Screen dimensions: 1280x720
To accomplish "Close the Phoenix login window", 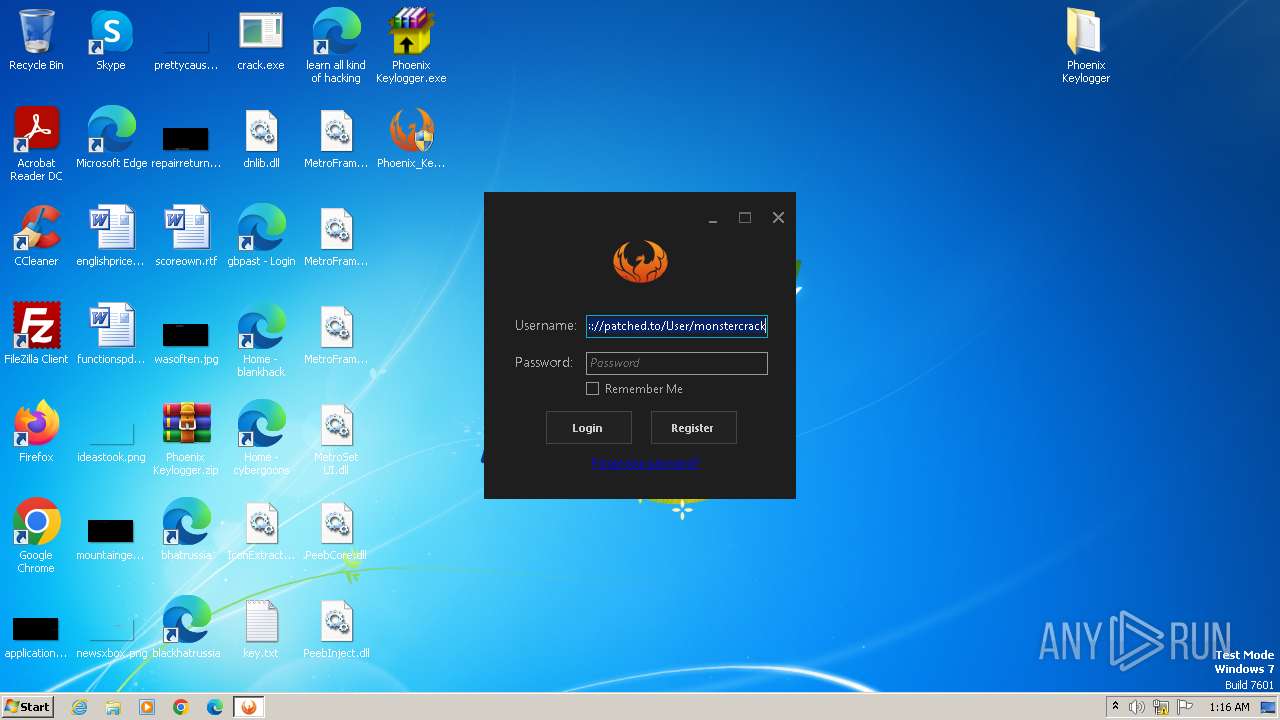I will point(778,218).
